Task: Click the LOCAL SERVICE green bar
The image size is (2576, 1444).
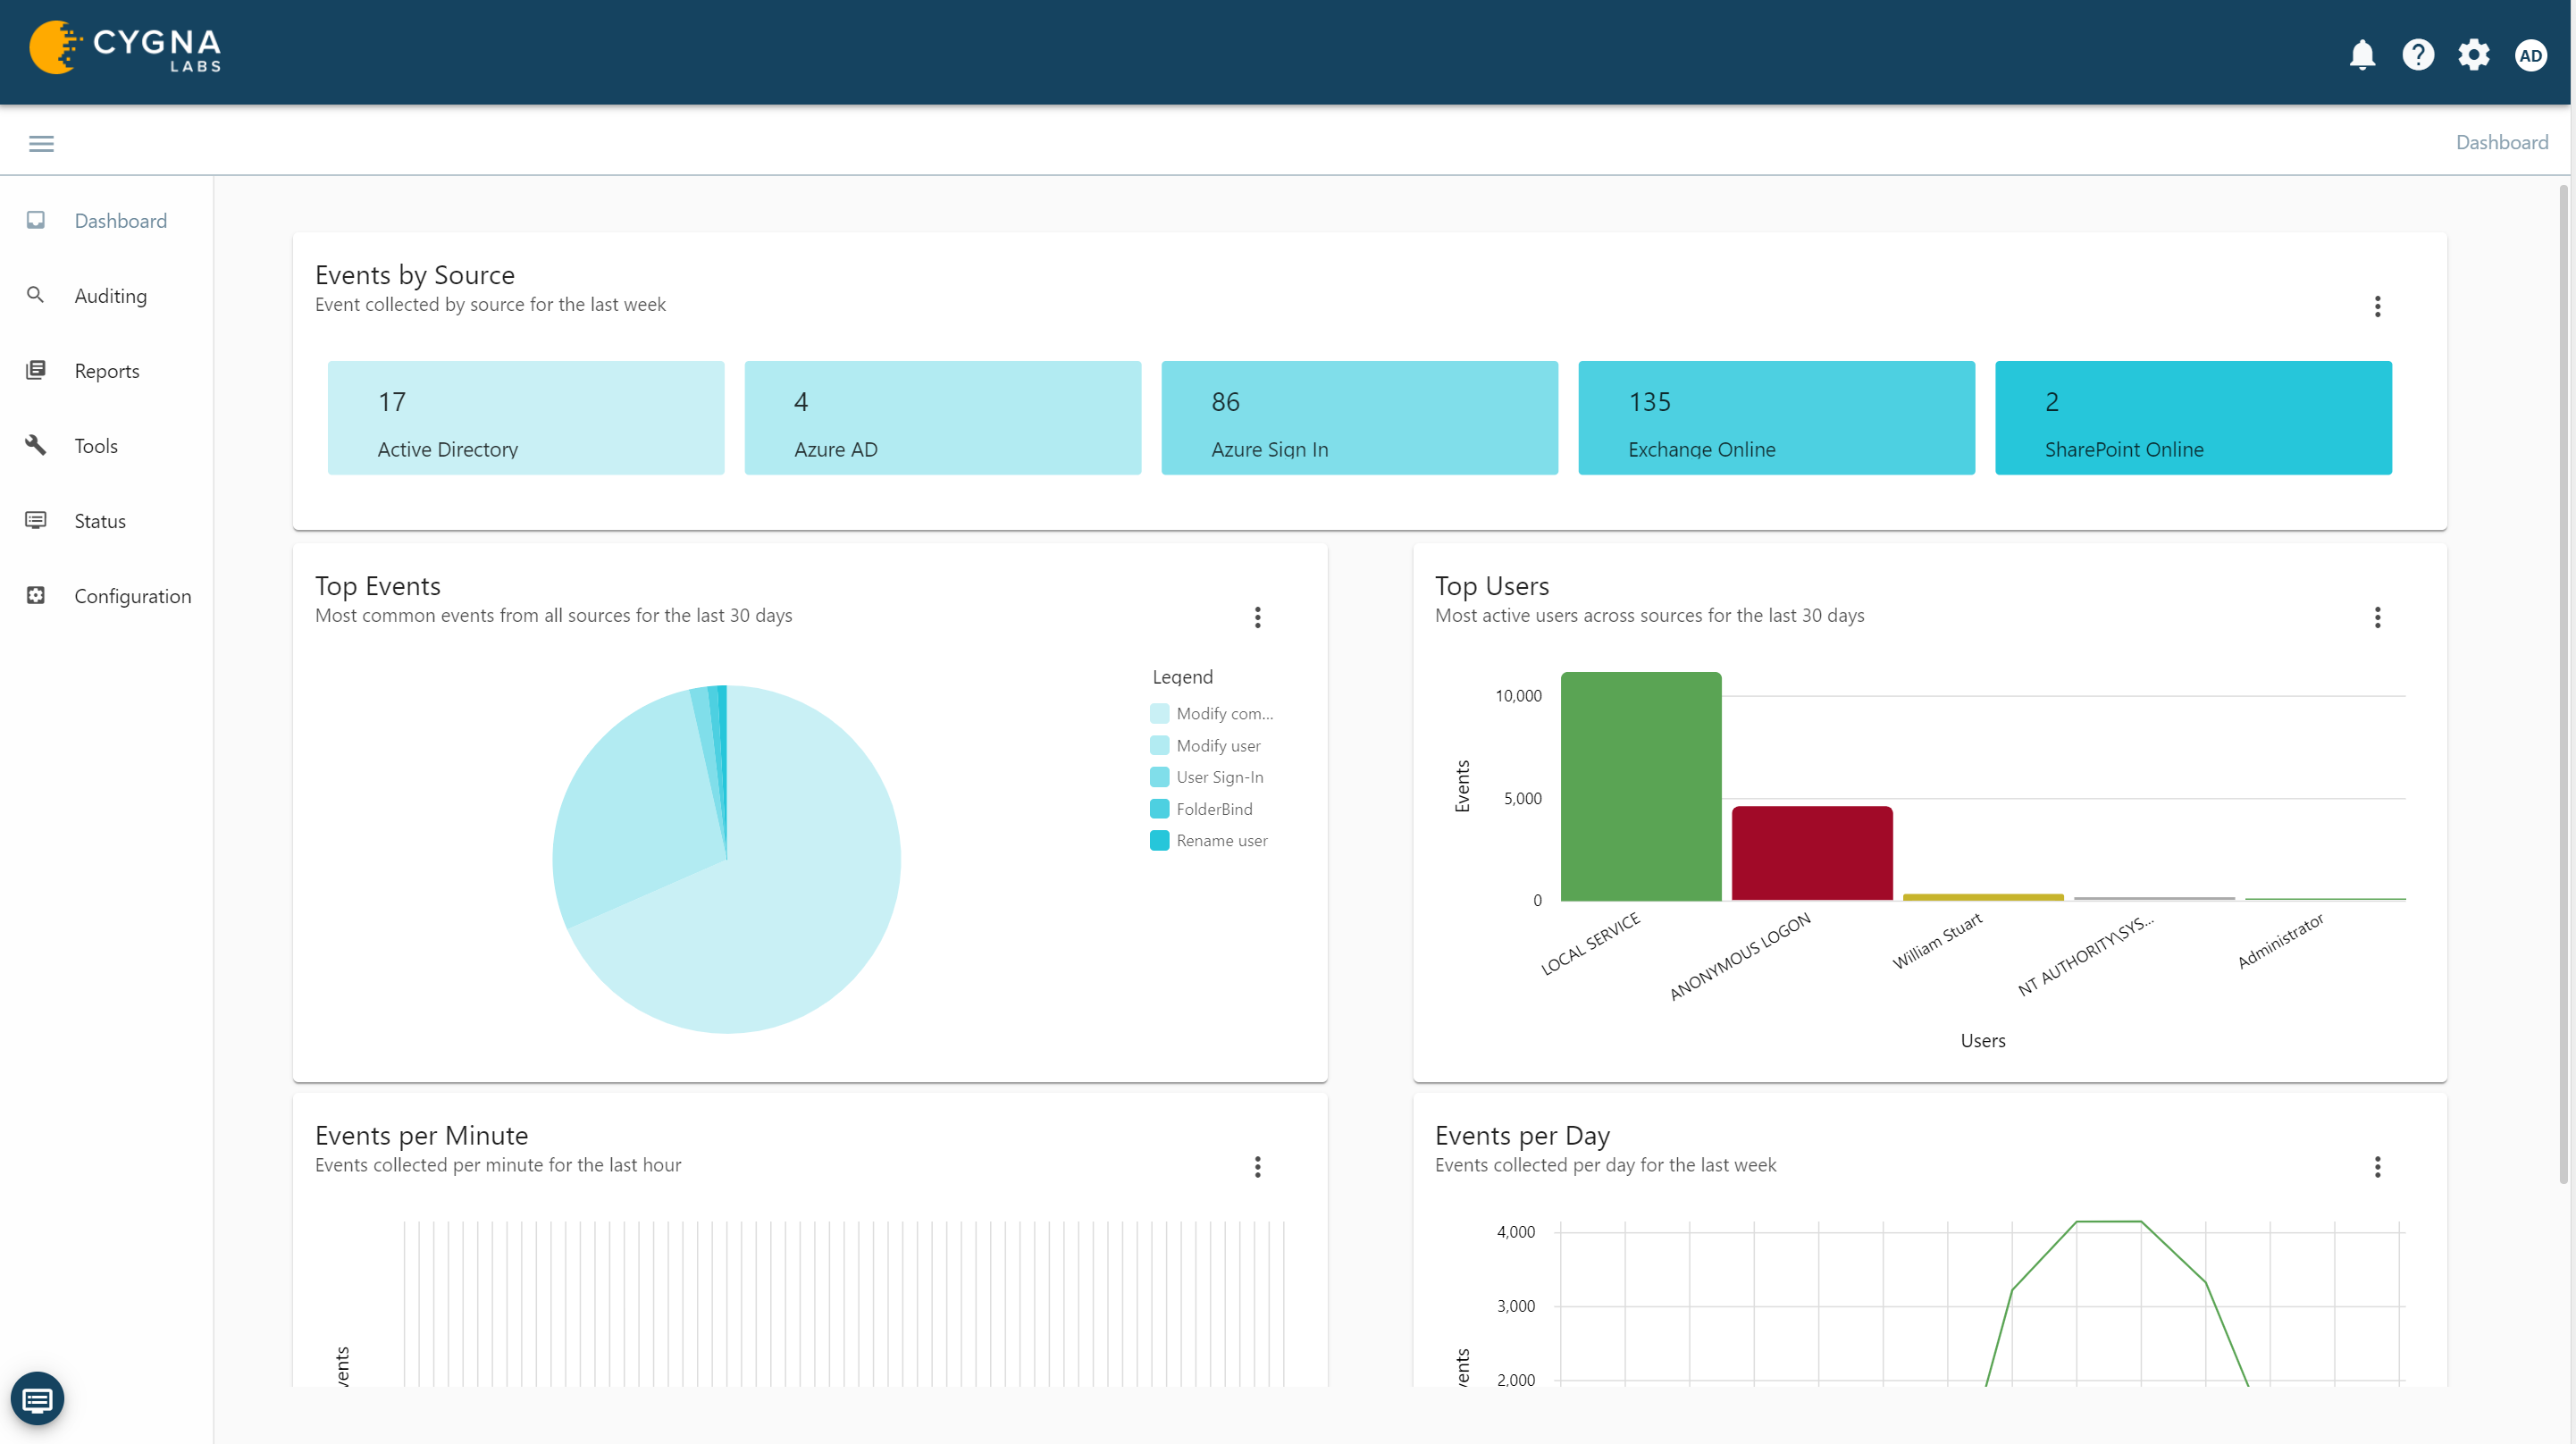Action: (1640, 786)
